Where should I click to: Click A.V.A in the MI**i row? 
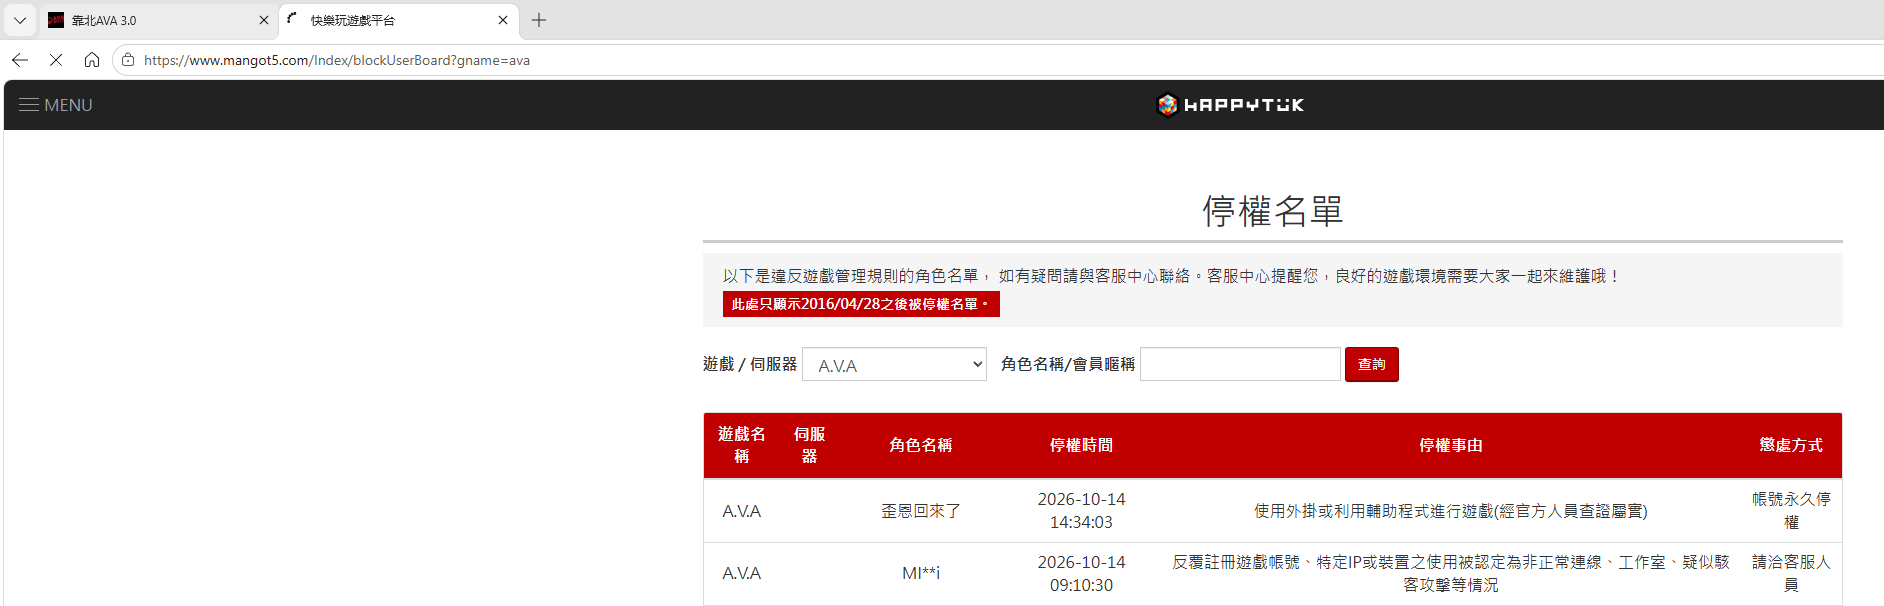pyautogui.click(x=742, y=573)
